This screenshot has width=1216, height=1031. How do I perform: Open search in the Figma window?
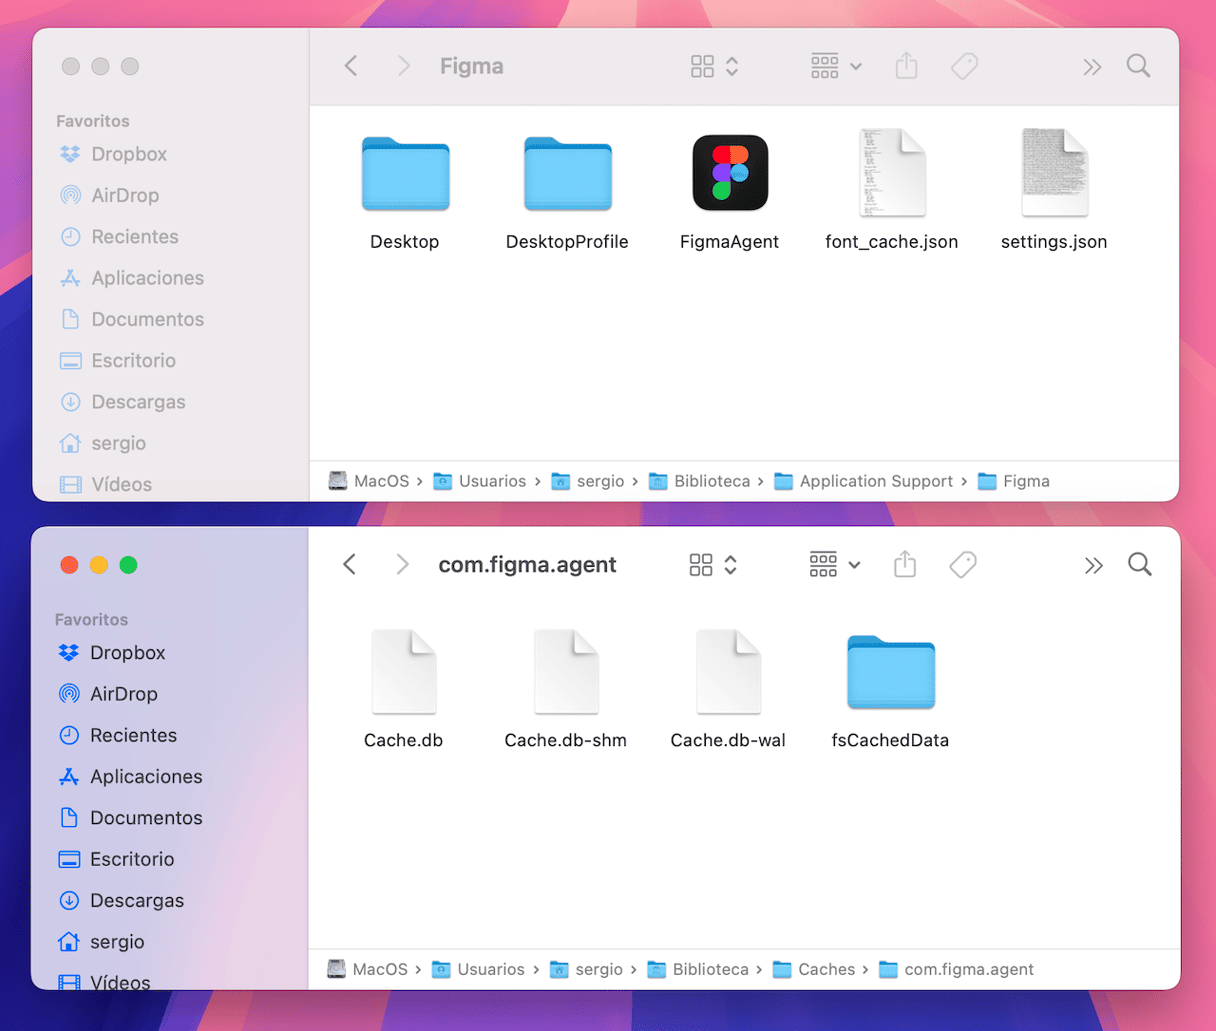1138,67
